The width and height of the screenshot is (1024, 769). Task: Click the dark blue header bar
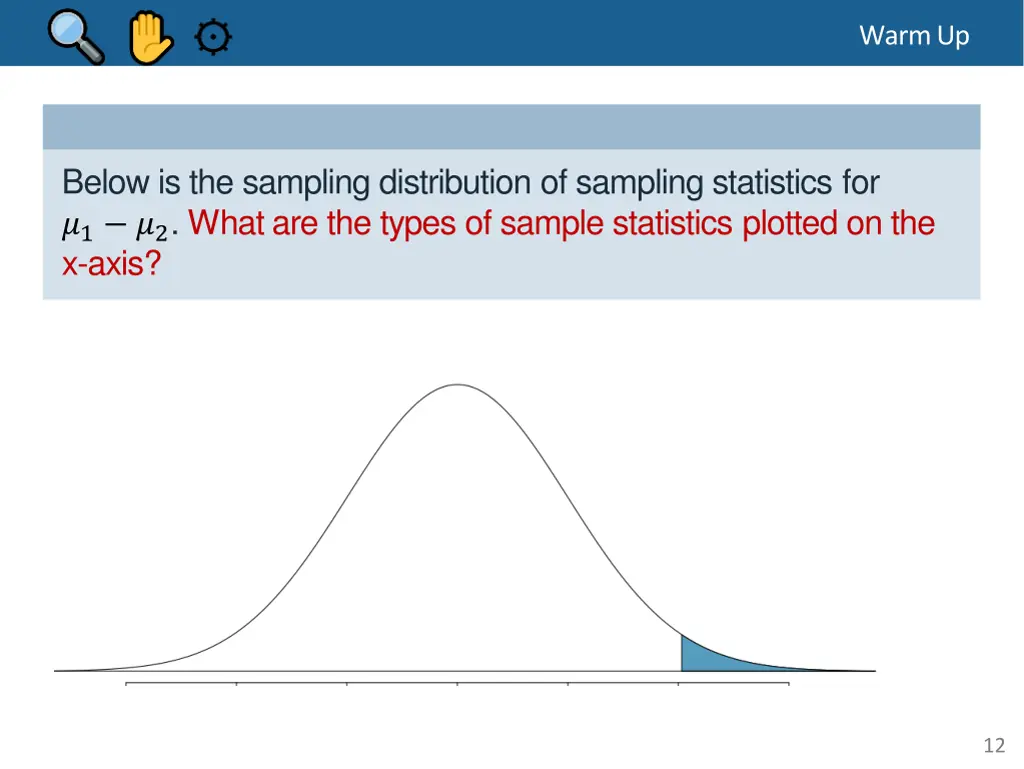point(511,33)
